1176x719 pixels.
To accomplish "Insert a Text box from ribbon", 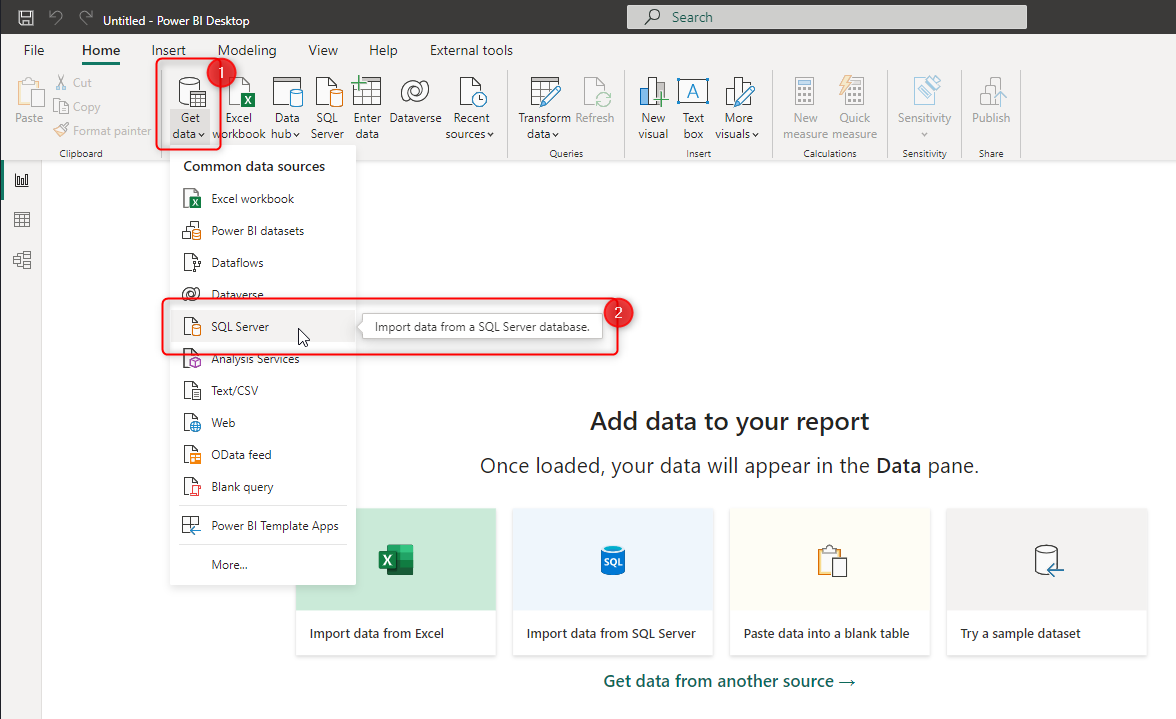I will click(x=693, y=108).
